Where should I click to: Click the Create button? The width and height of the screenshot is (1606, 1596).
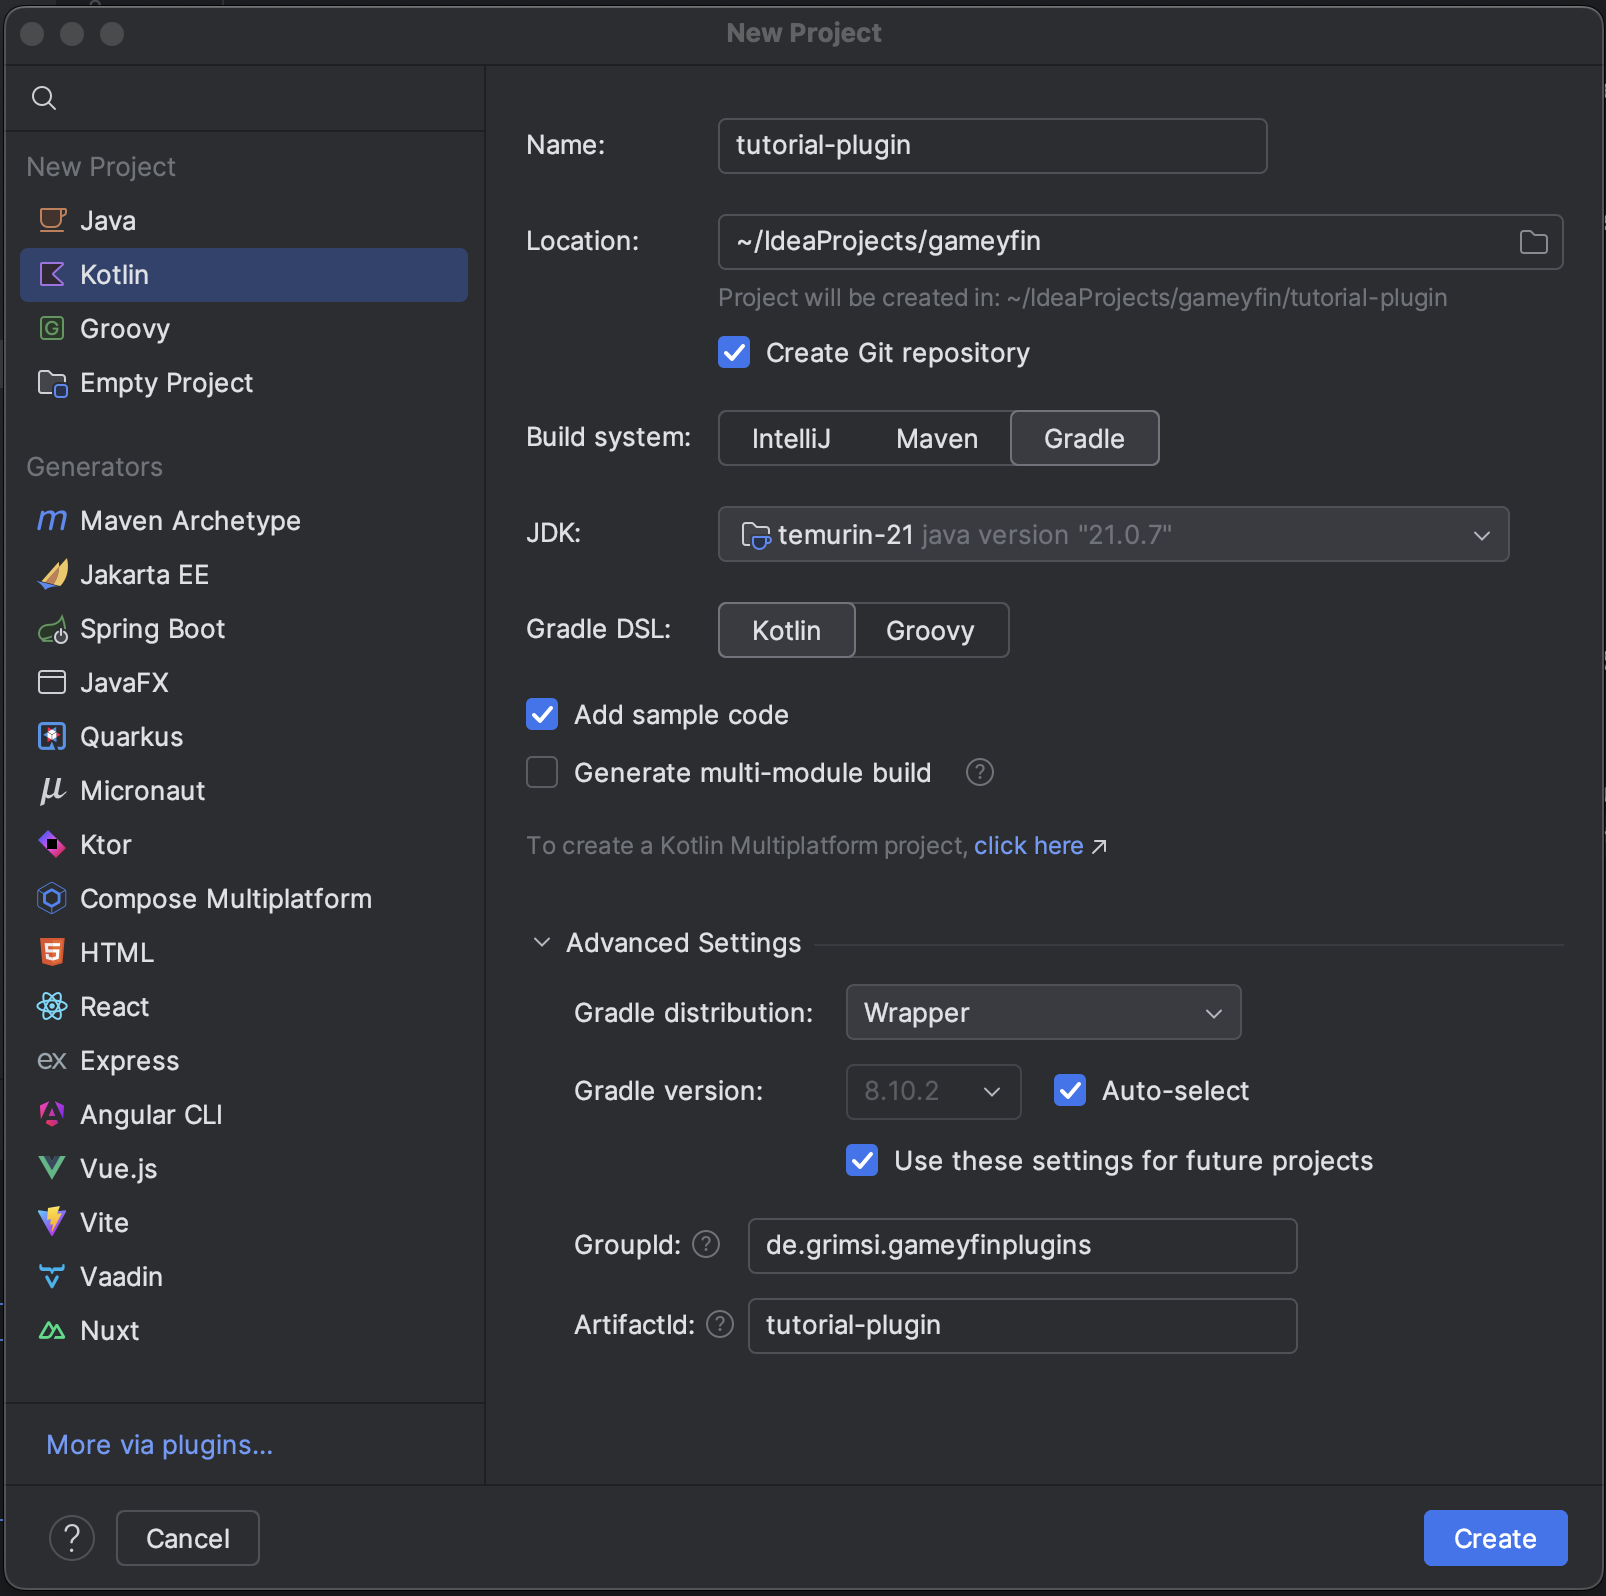click(1495, 1538)
